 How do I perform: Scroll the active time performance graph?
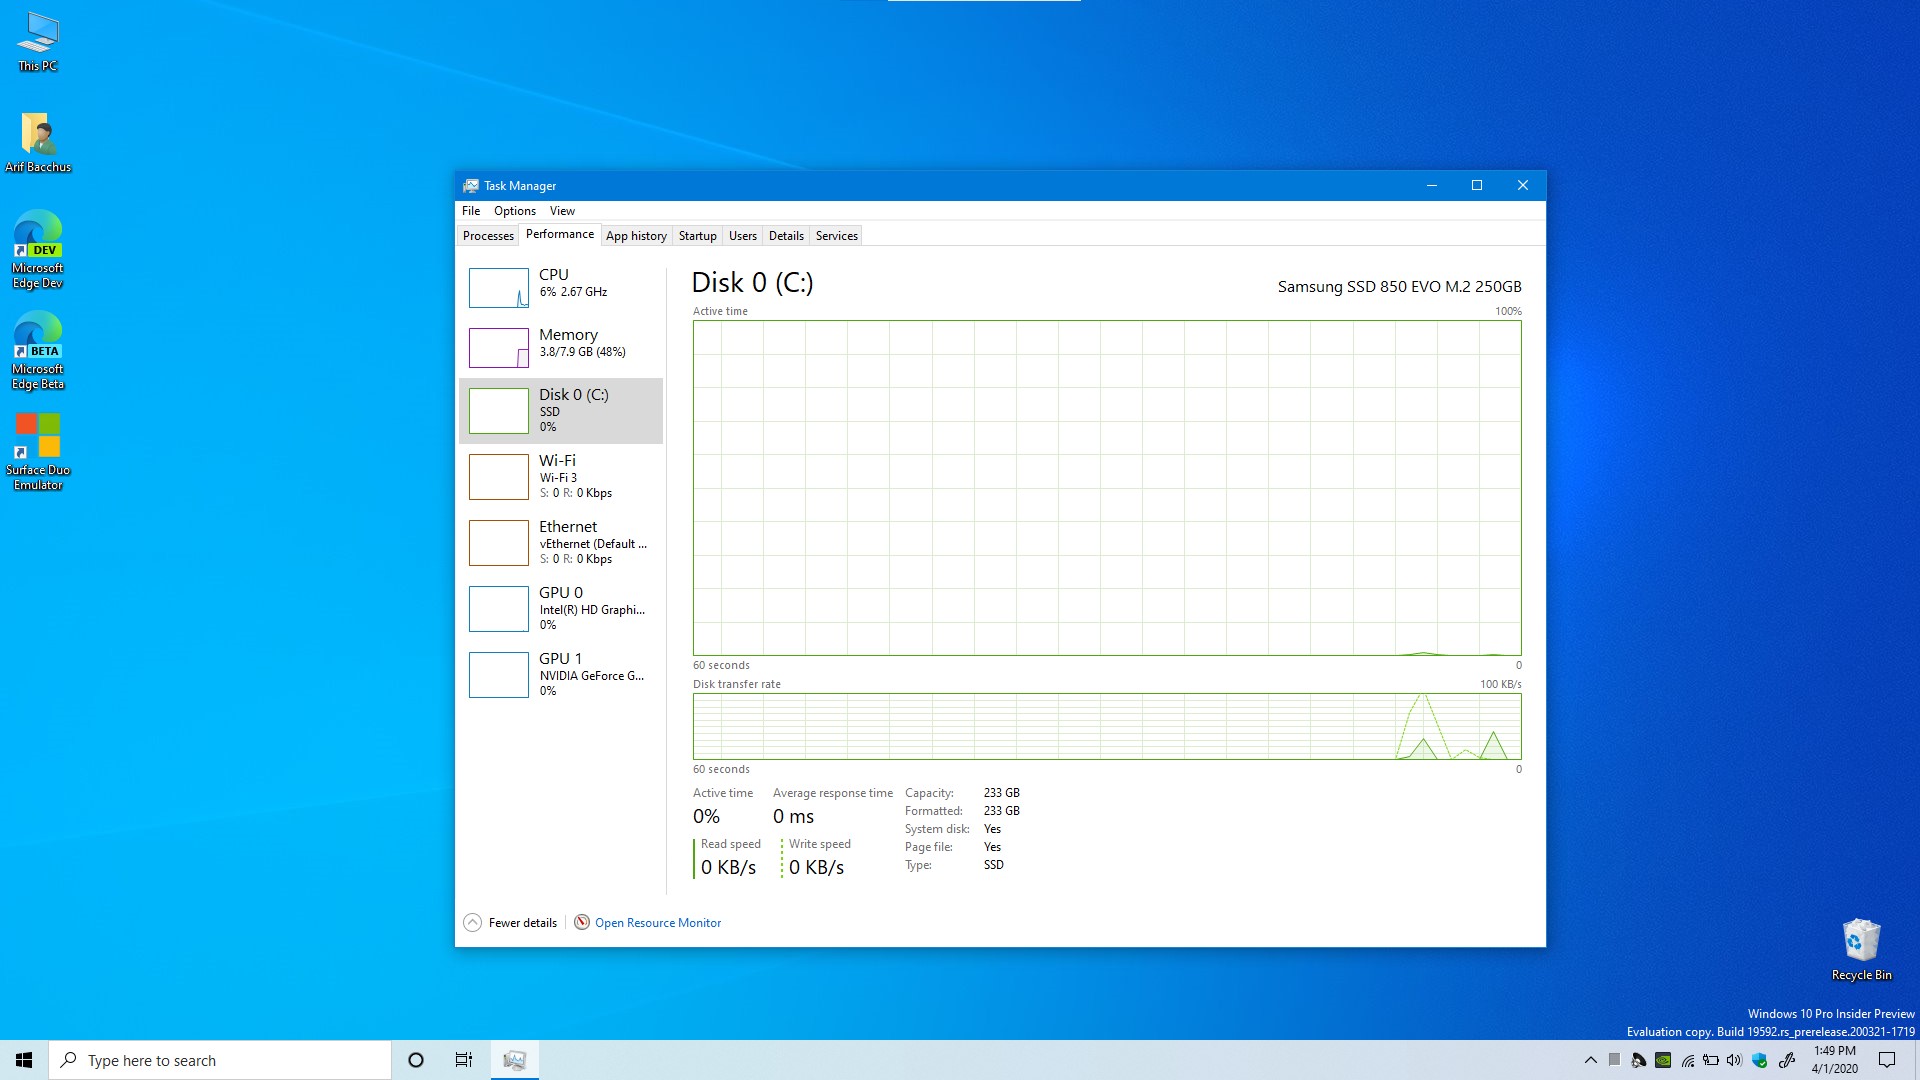tap(1106, 487)
